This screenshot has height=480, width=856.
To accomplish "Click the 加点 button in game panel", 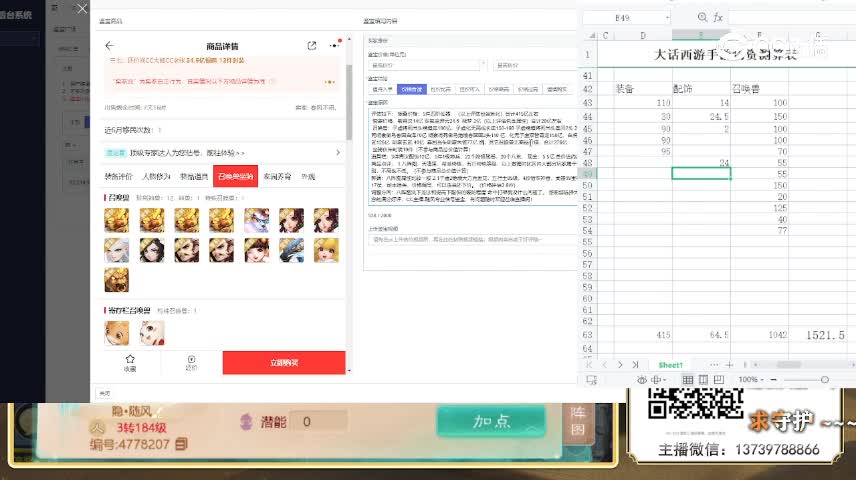I will click(491, 422).
